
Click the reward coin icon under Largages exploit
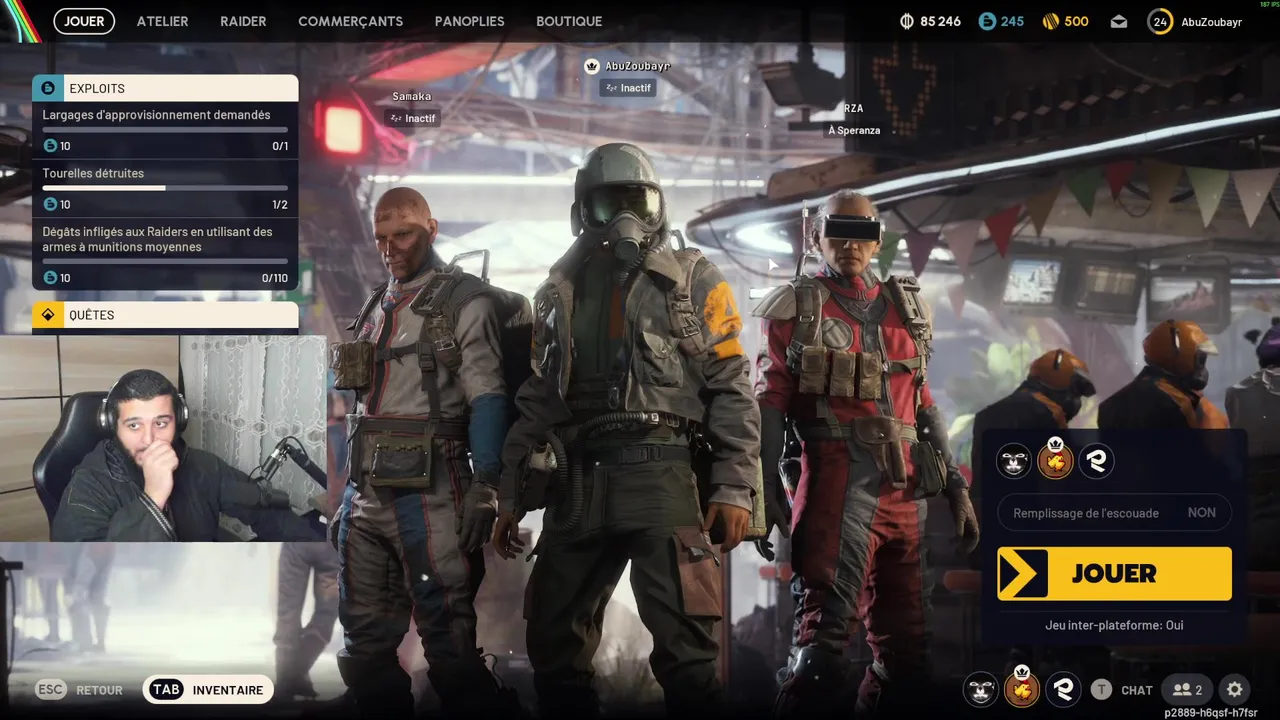pyautogui.click(x=50, y=146)
